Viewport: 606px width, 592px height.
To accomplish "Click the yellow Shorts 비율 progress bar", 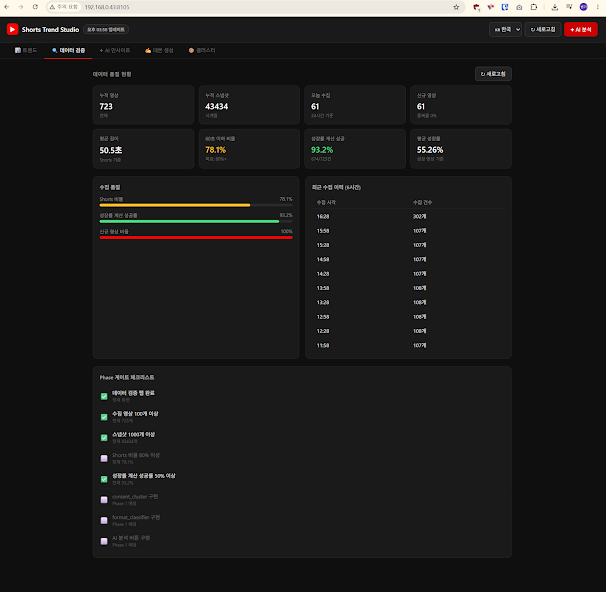I will click(175, 205).
